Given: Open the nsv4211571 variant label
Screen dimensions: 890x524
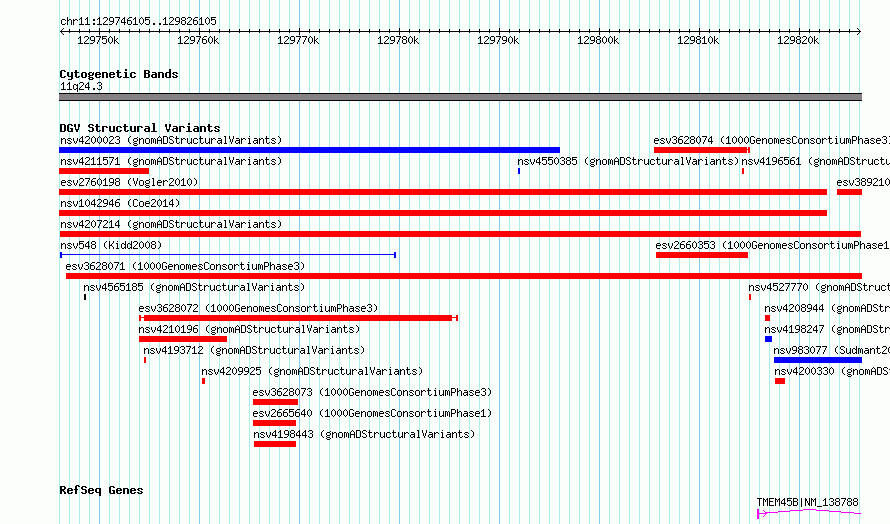Looking at the screenshot, I should (171, 161).
